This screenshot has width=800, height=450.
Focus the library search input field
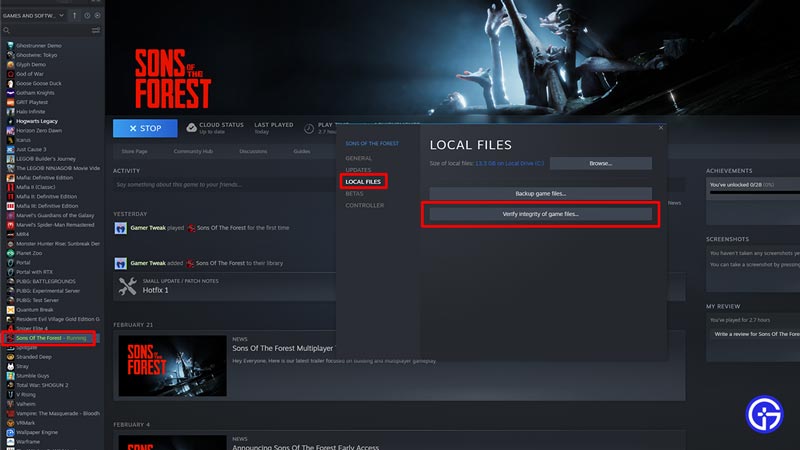point(50,31)
